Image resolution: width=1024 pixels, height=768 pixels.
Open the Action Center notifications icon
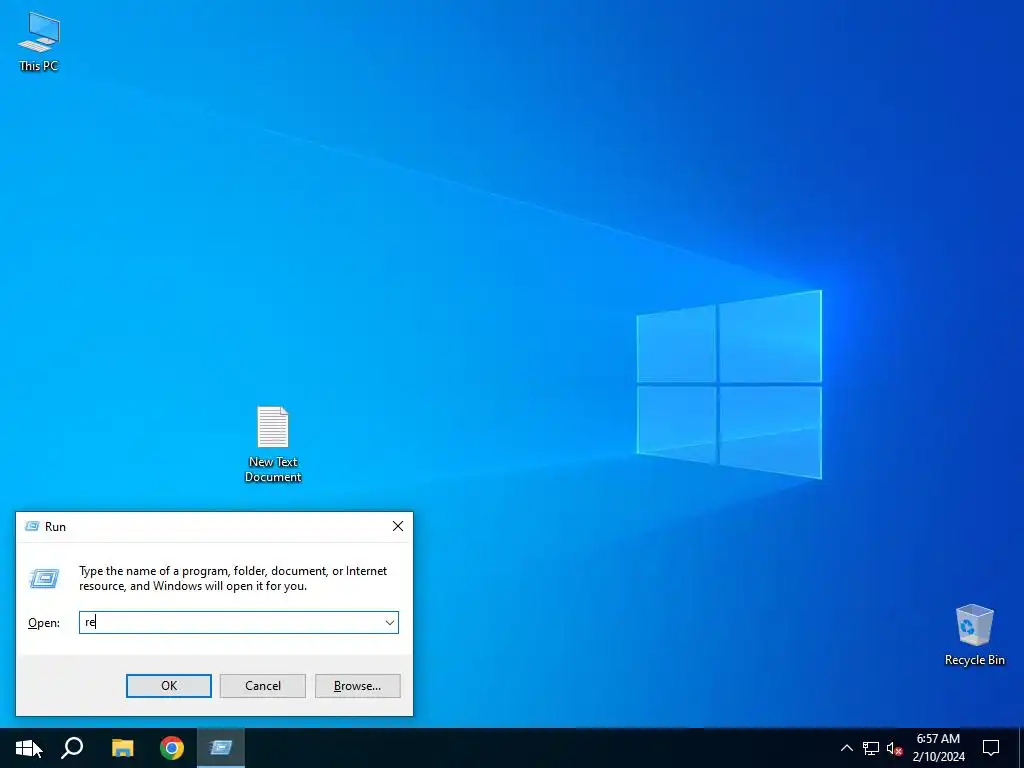point(991,748)
